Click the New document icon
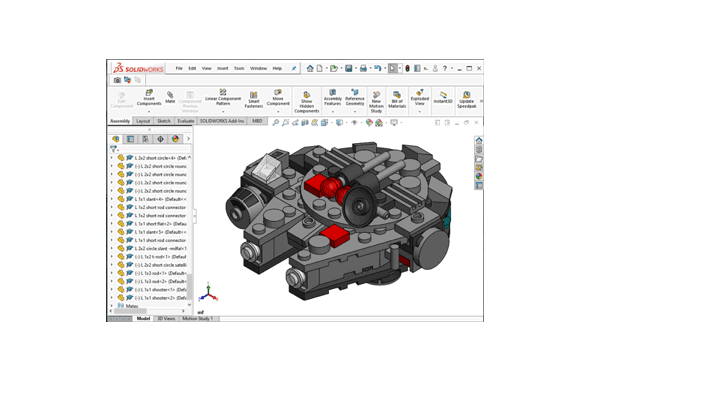The width and height of the screenshot is (720, 405). pos(320,68)
